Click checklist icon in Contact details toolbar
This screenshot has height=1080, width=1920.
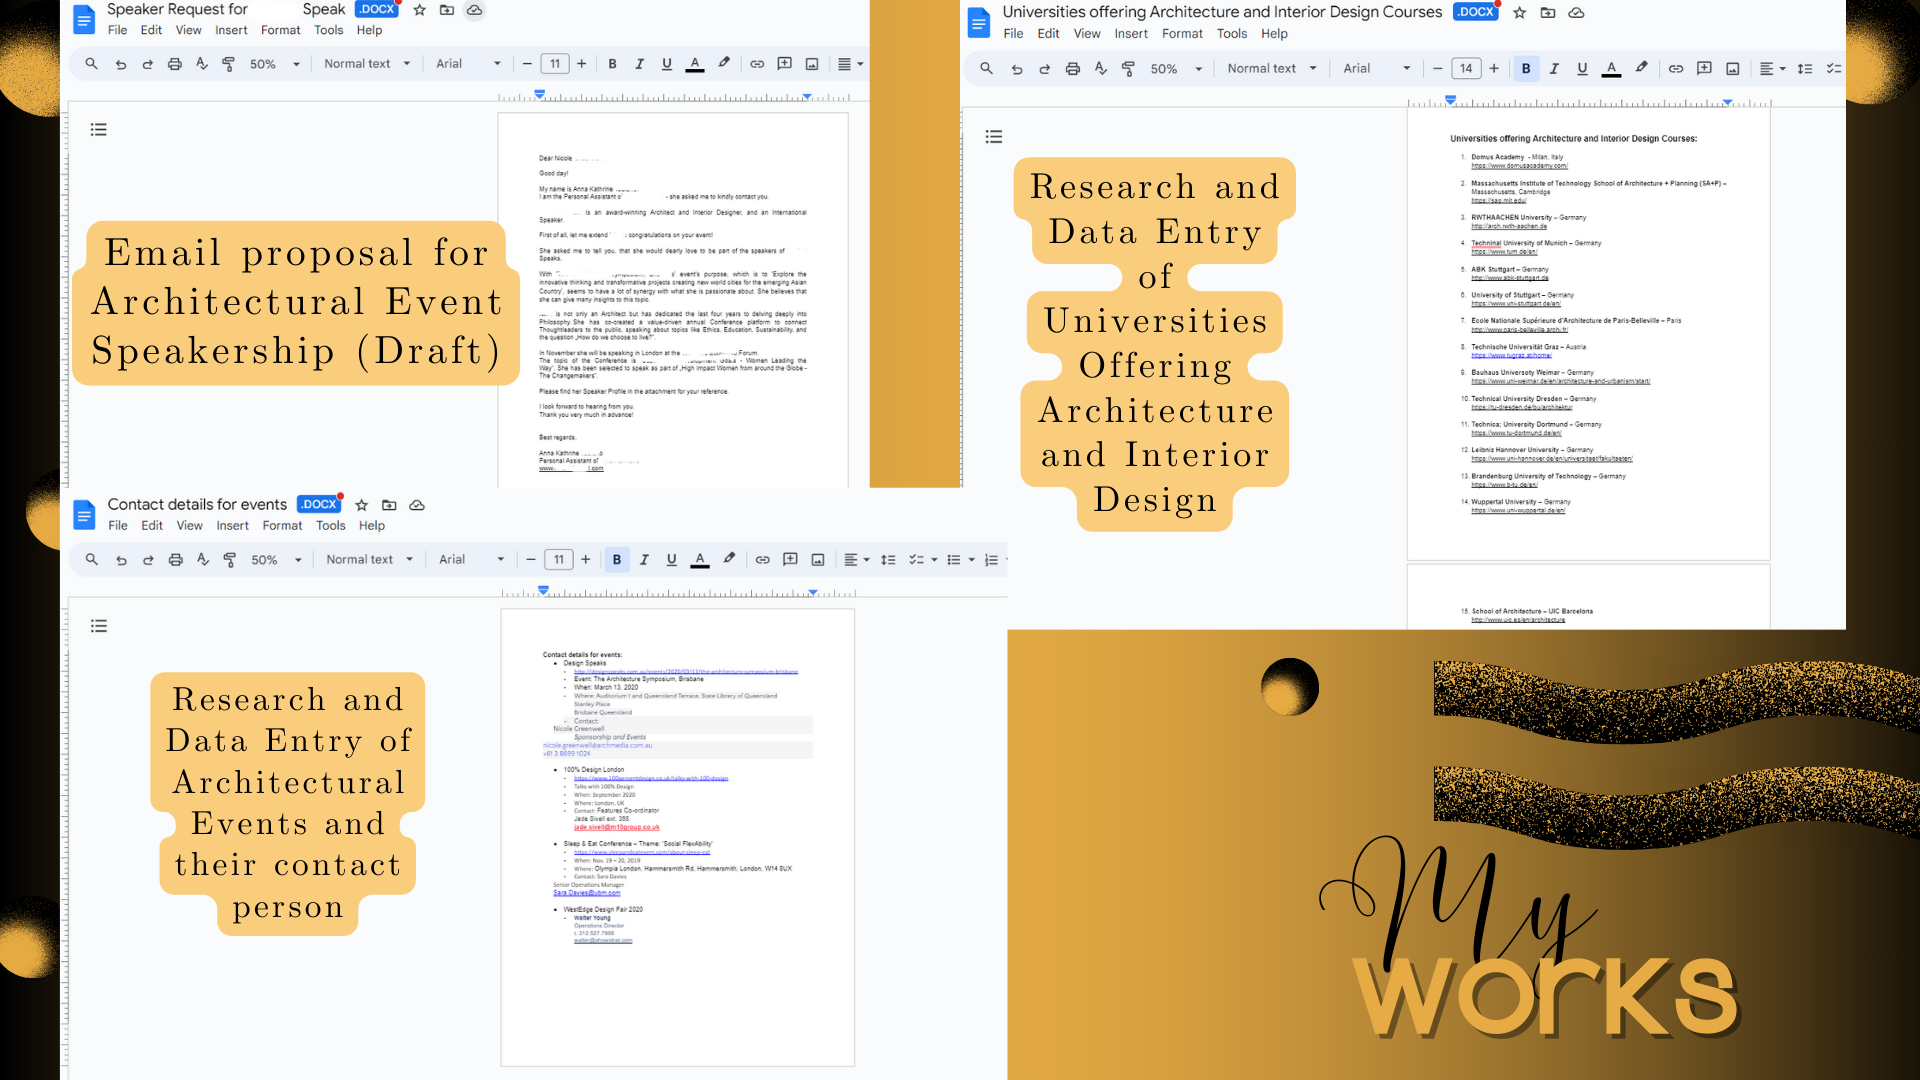tap(916, 560)
